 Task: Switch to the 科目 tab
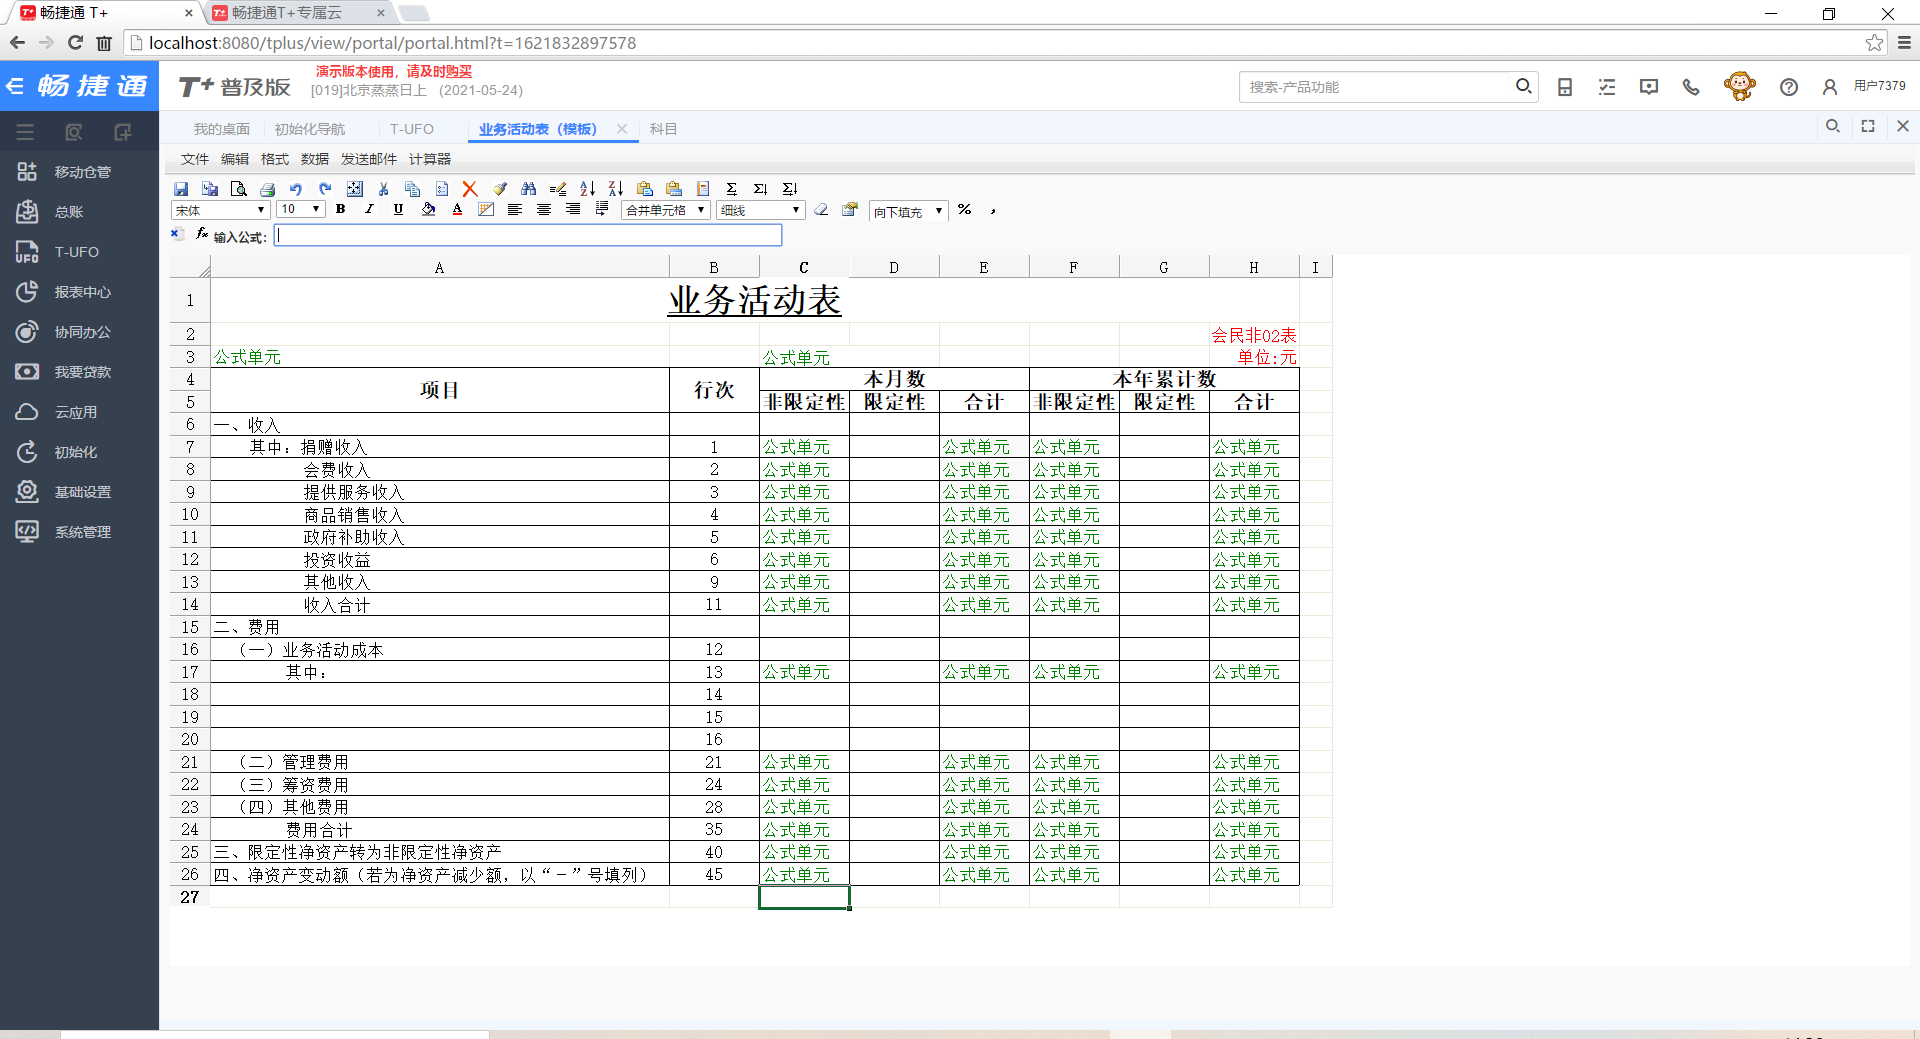[663, 129]
